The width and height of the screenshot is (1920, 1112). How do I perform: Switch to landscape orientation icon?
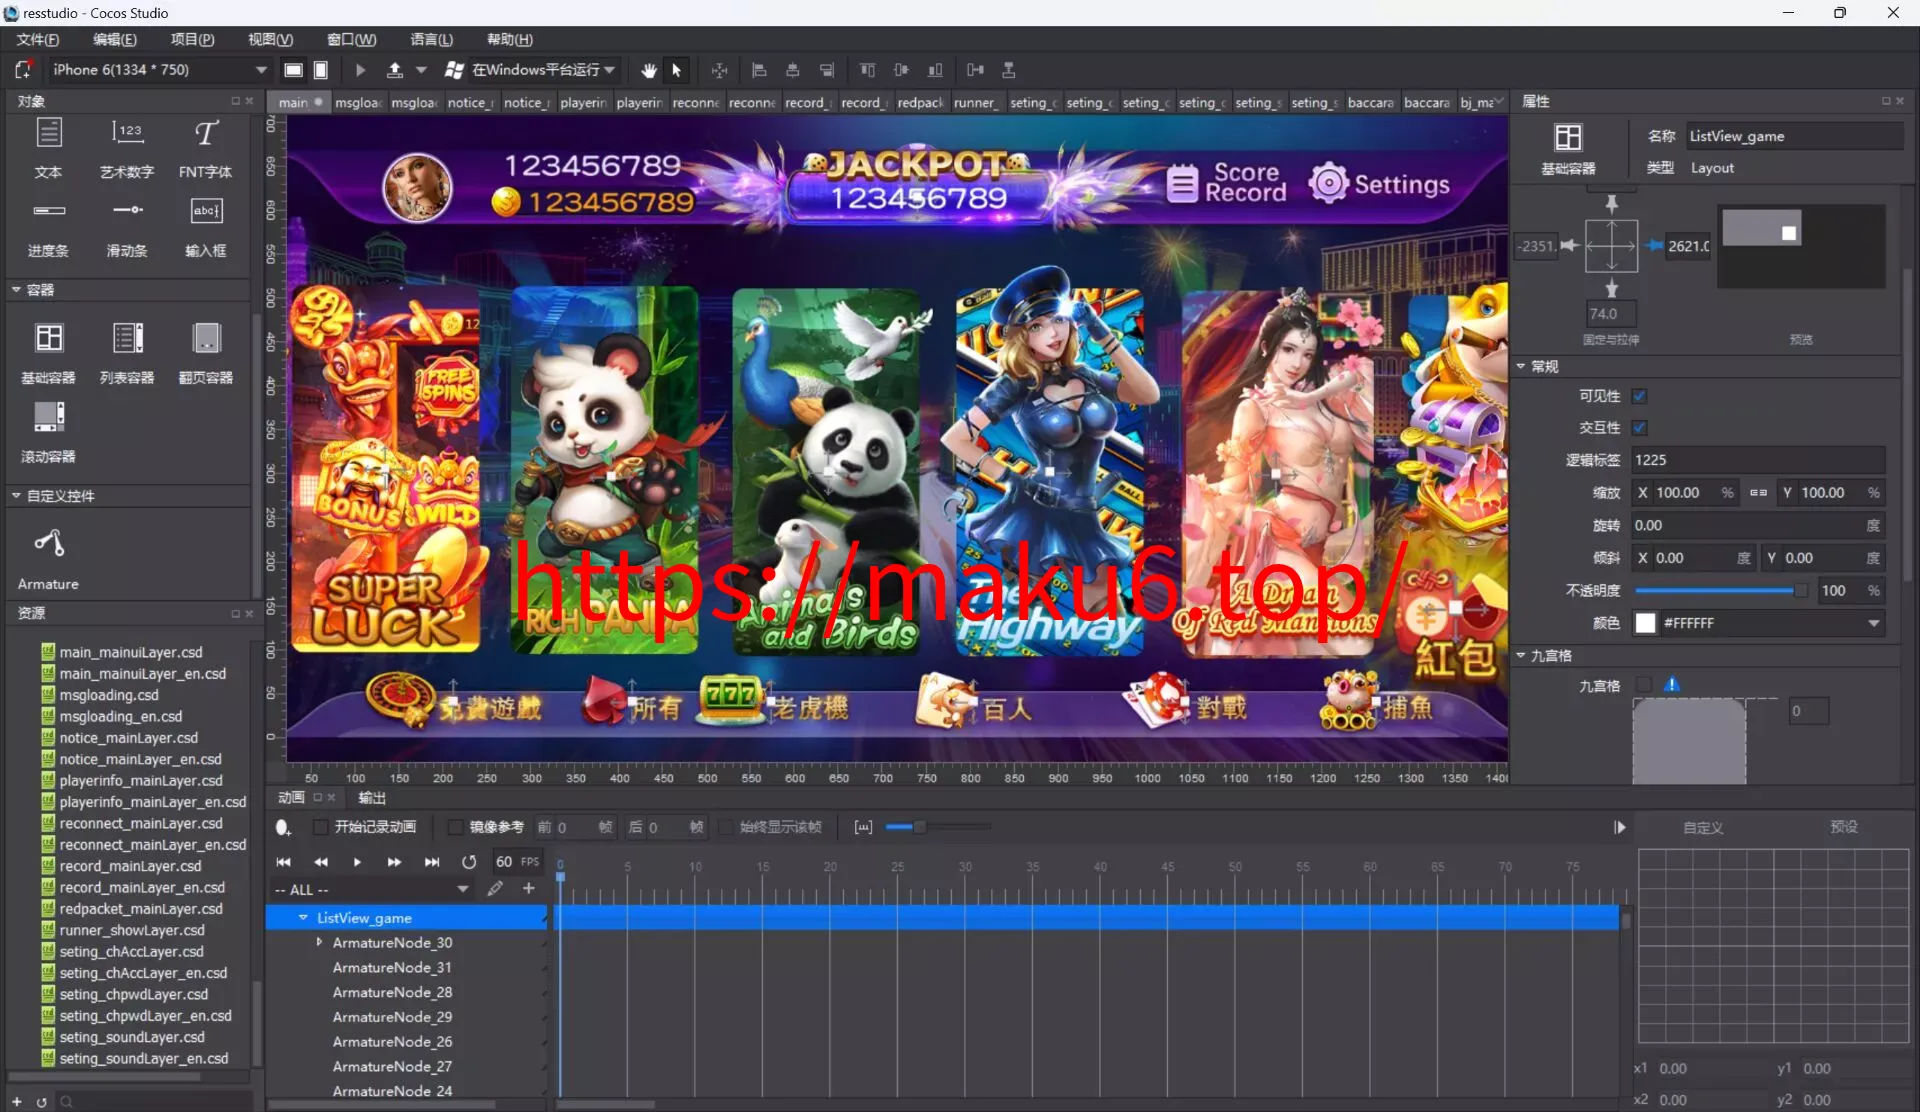point(293,70)
